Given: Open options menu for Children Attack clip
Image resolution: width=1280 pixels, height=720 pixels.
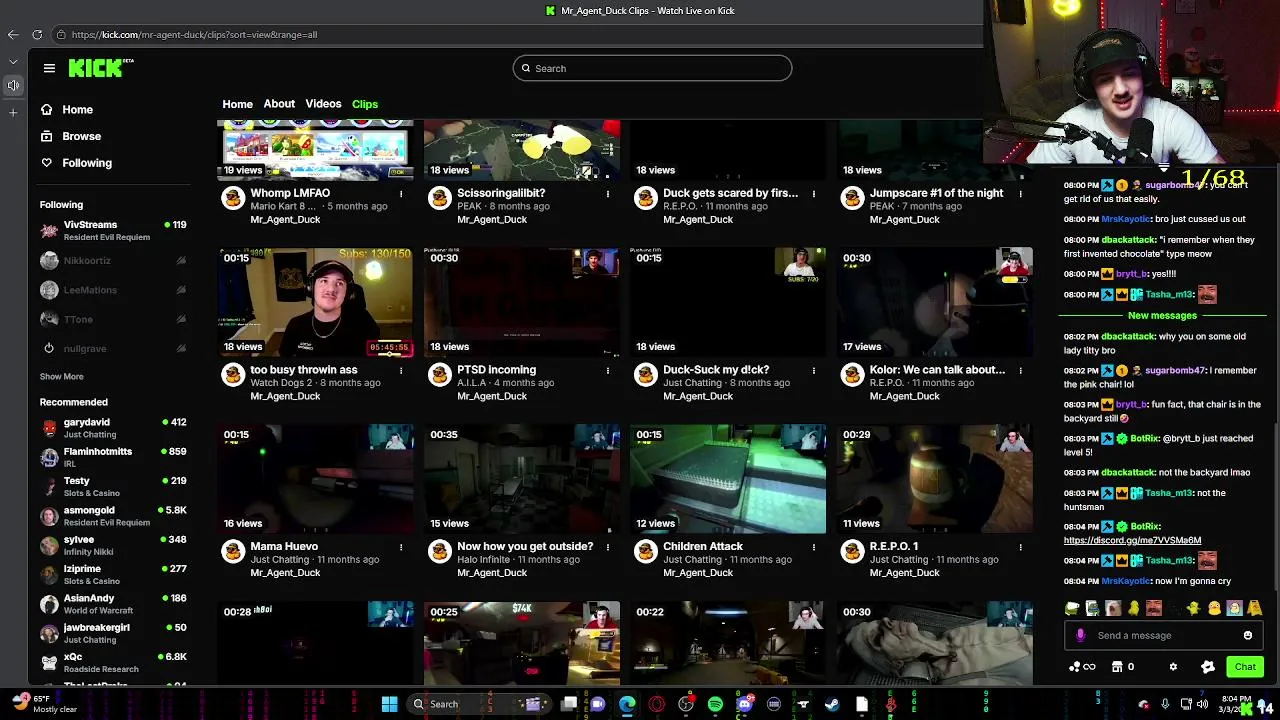Looking at the screenshot, I should (x=814, y=548).
